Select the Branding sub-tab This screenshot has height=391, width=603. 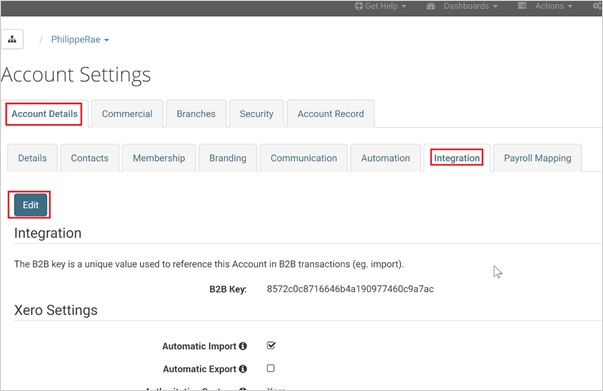pos(228,158)
